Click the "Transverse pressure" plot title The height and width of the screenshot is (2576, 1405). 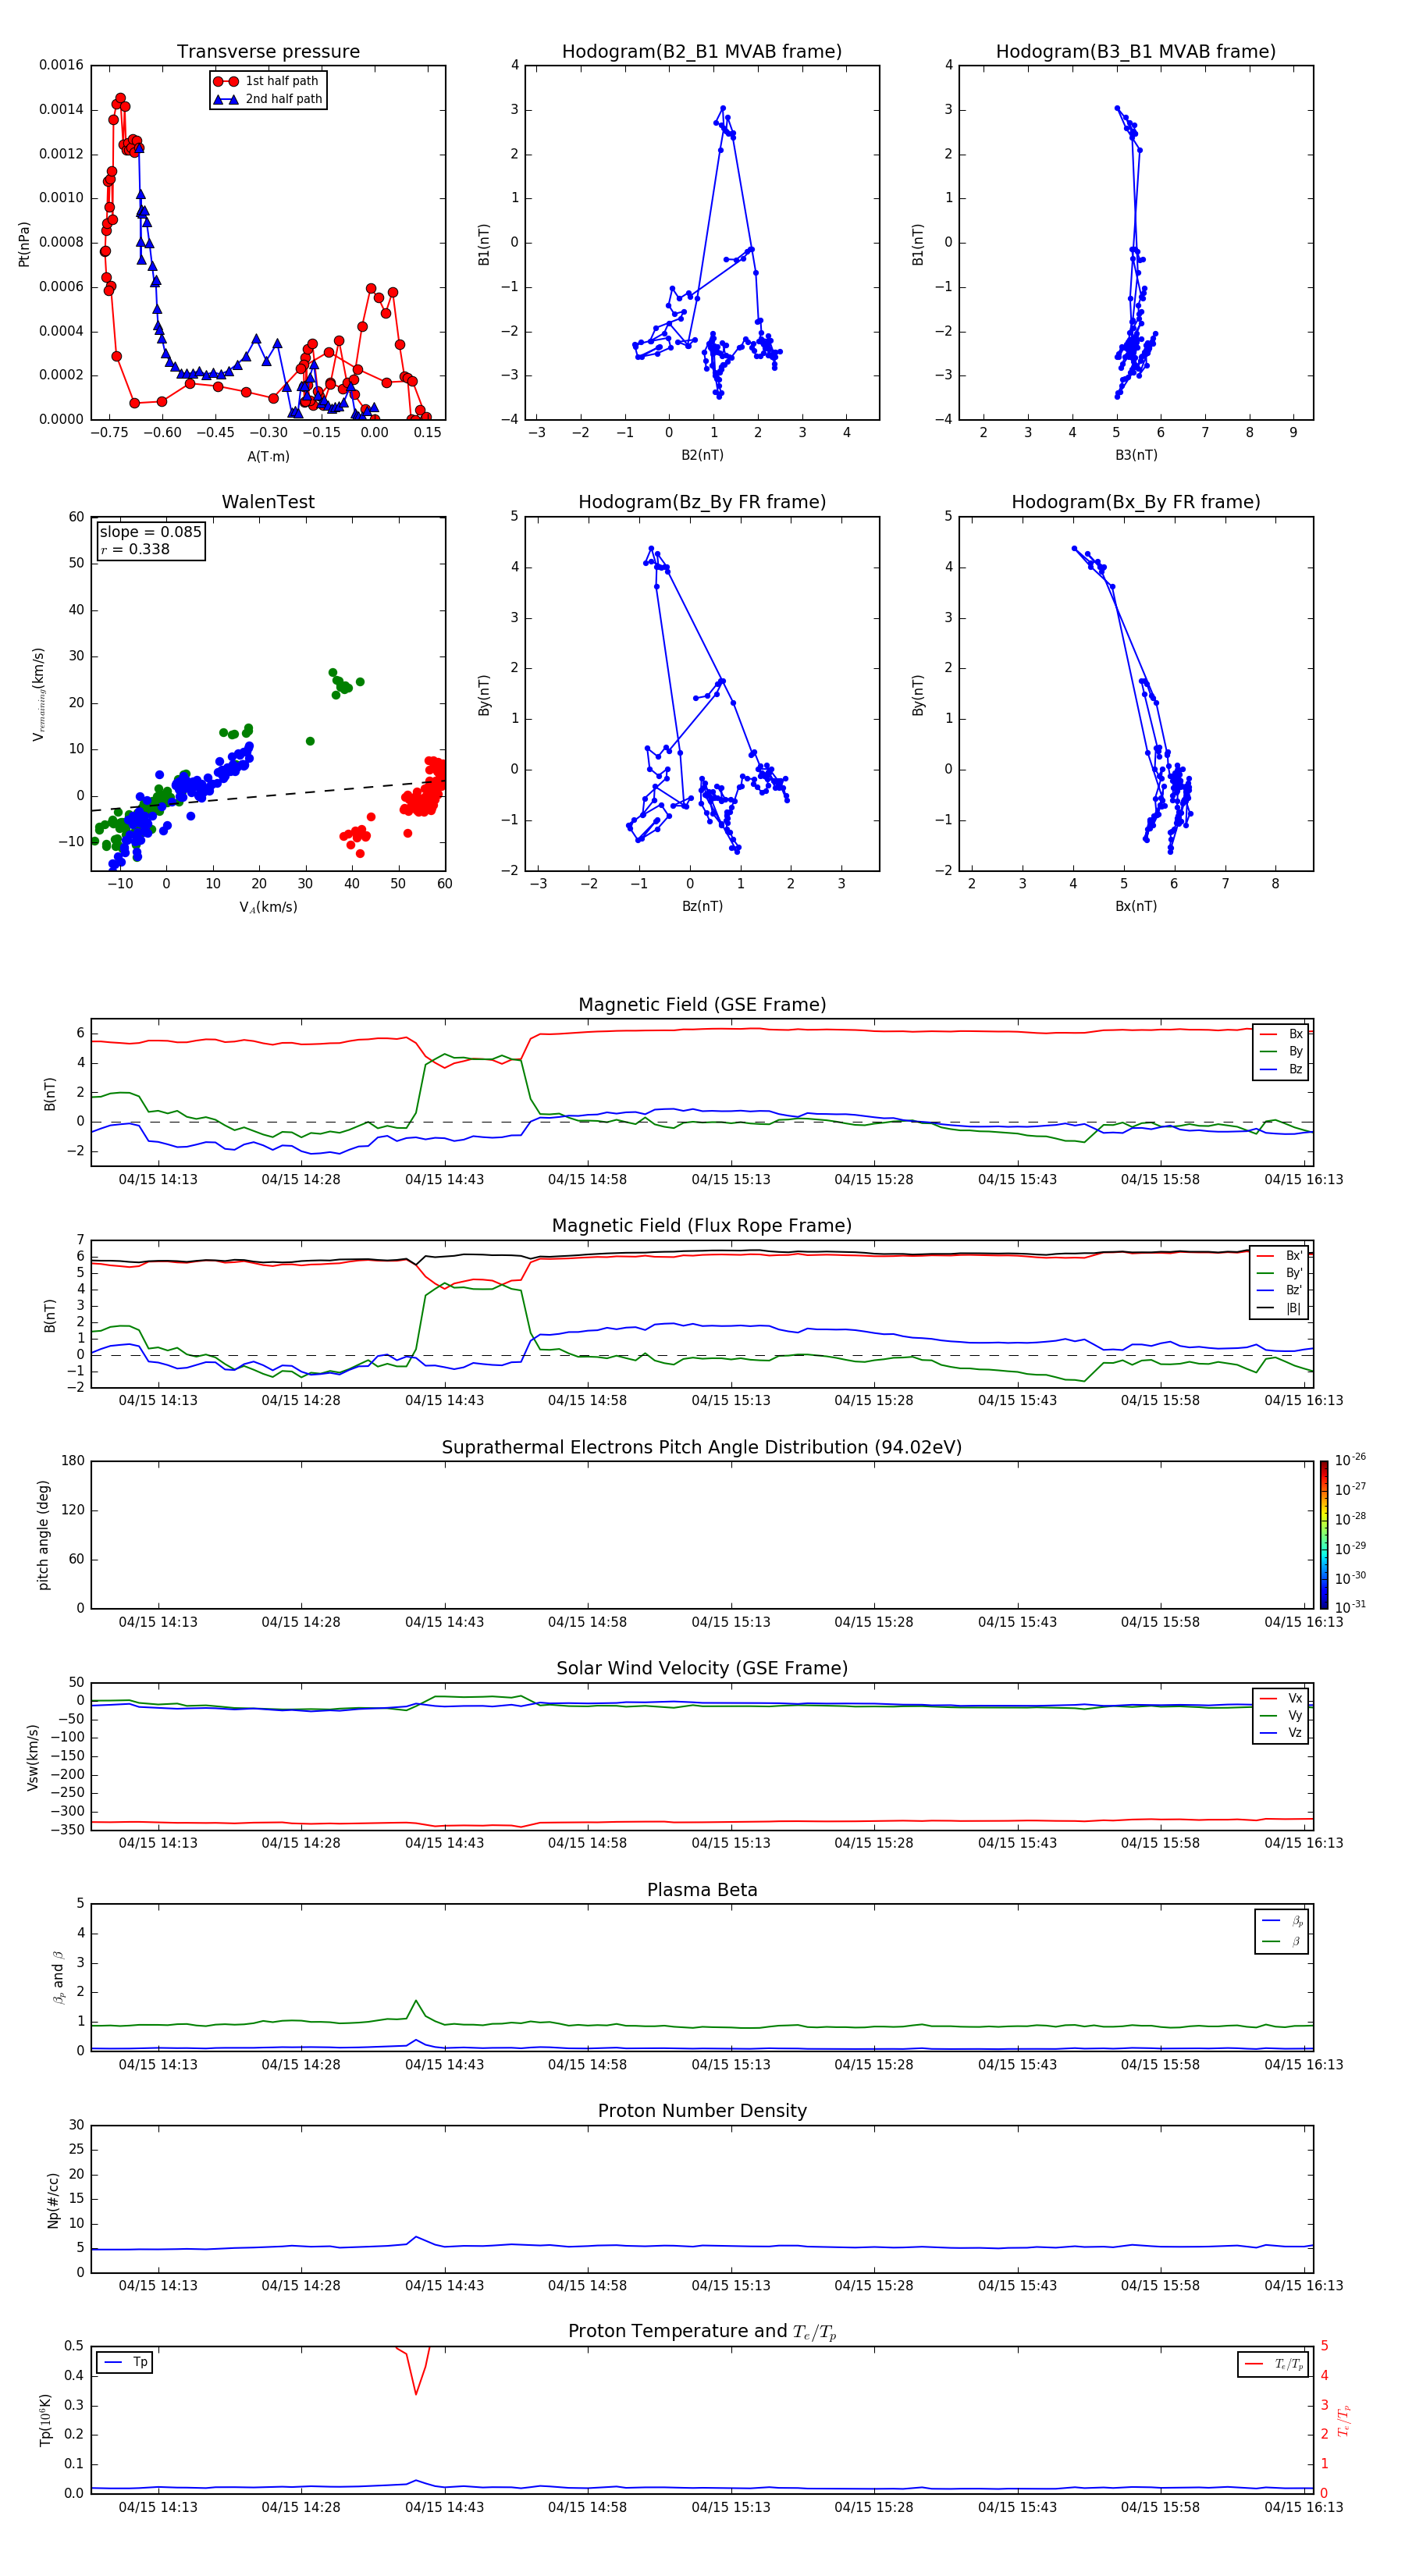click(x=268, y=52)
